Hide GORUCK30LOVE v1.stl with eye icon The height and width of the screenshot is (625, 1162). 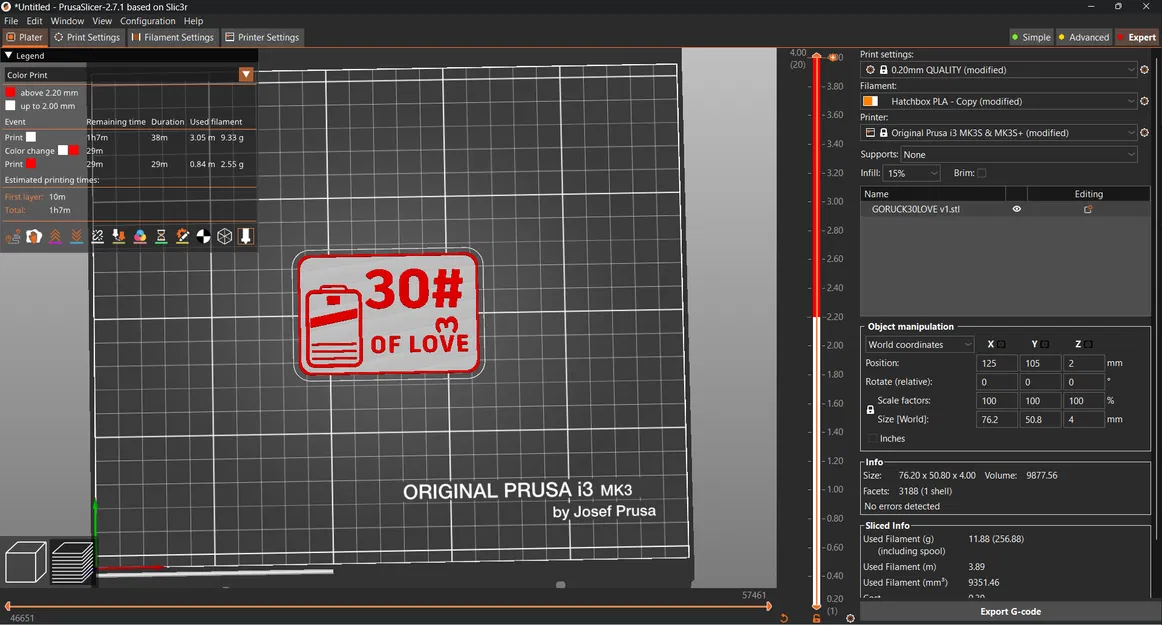(x=1016, y=210)
